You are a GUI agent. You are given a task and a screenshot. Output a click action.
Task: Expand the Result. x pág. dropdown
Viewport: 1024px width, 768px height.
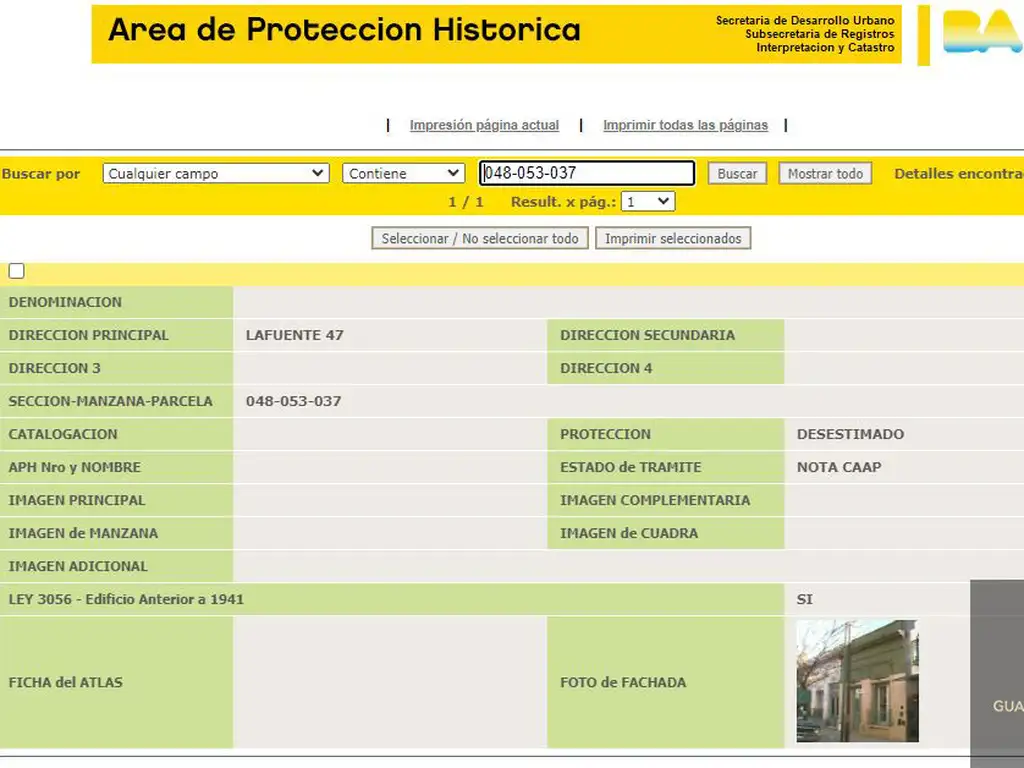[x=647, y=202]
